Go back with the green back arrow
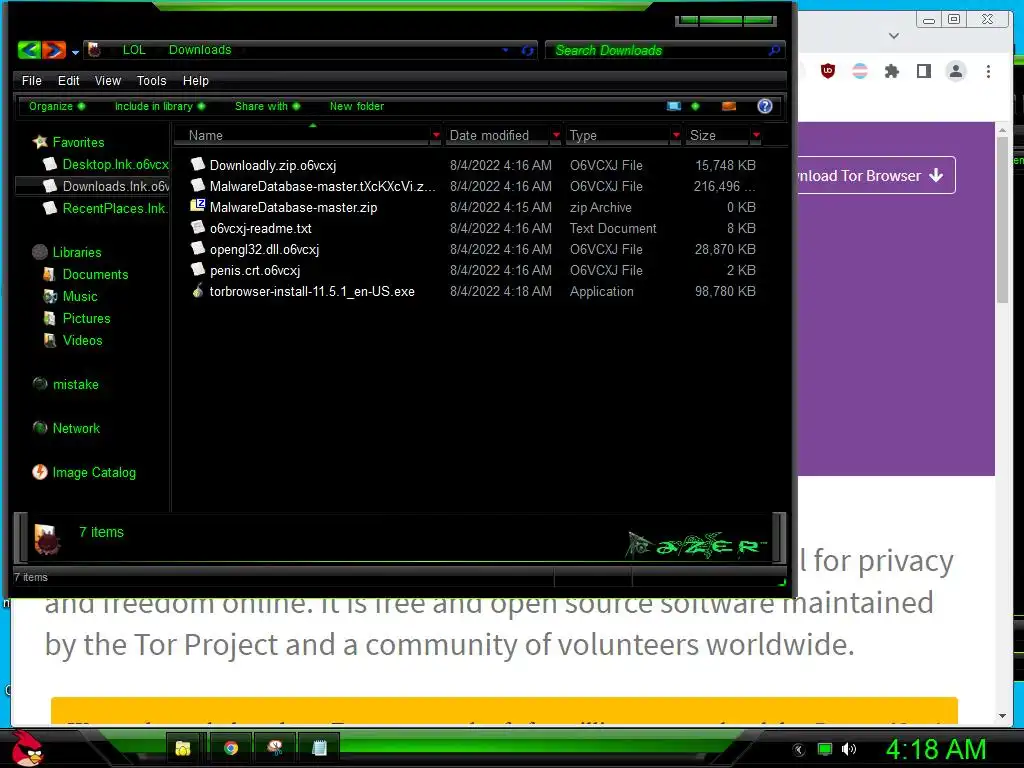Image resolution: width=1024 pixels, height=768 pixels. click(x=29, y=50)
